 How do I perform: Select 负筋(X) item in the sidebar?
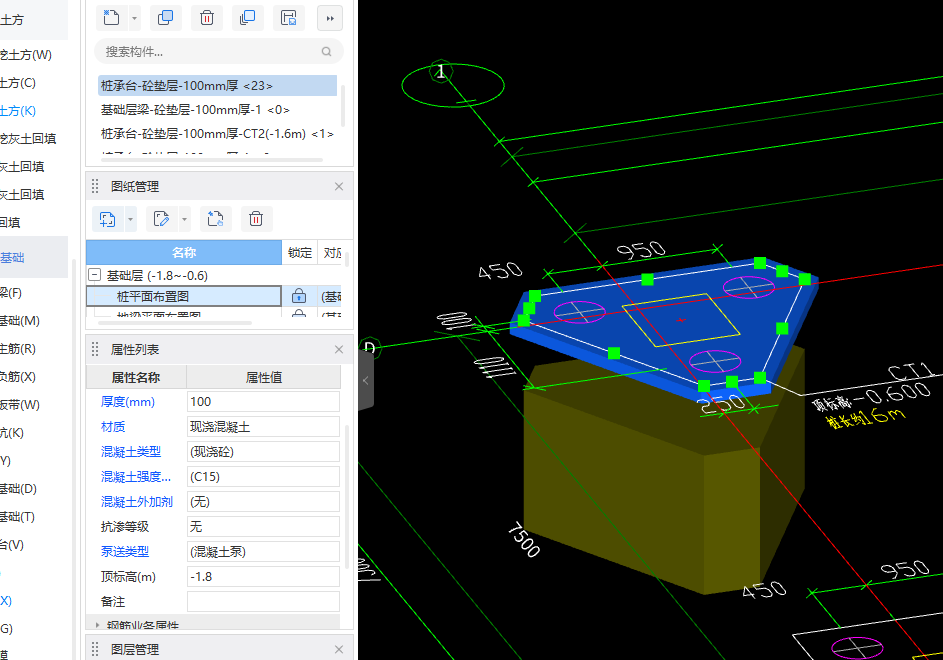(x=18, y=377)
